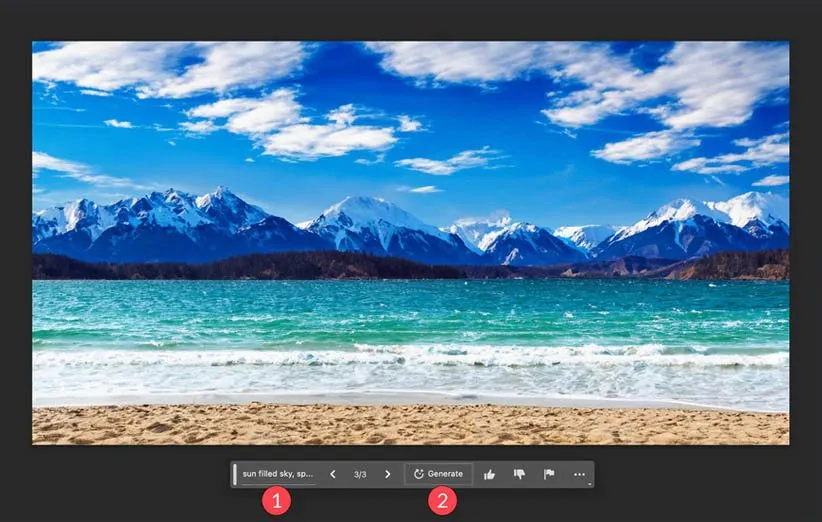Image resolution: width=822 pixels, height=522 pixels.
Task: Go to the previous generated variation
Action: point(333,474)
